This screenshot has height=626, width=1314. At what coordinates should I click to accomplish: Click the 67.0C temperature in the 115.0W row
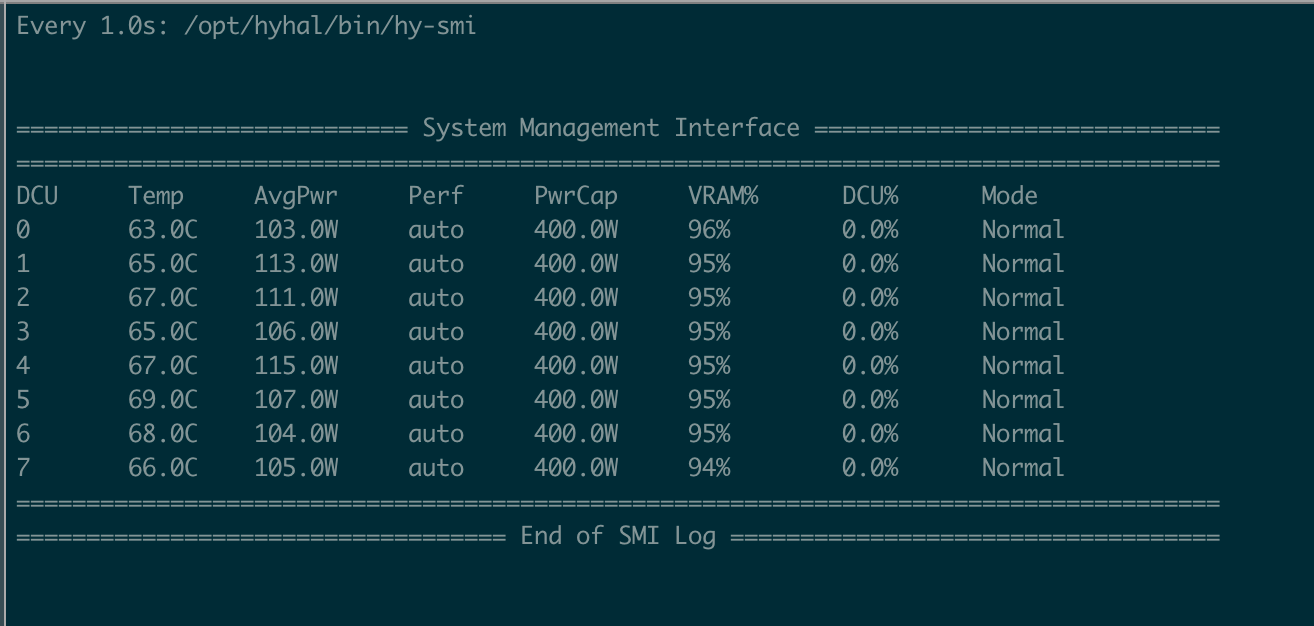point(163,366)
